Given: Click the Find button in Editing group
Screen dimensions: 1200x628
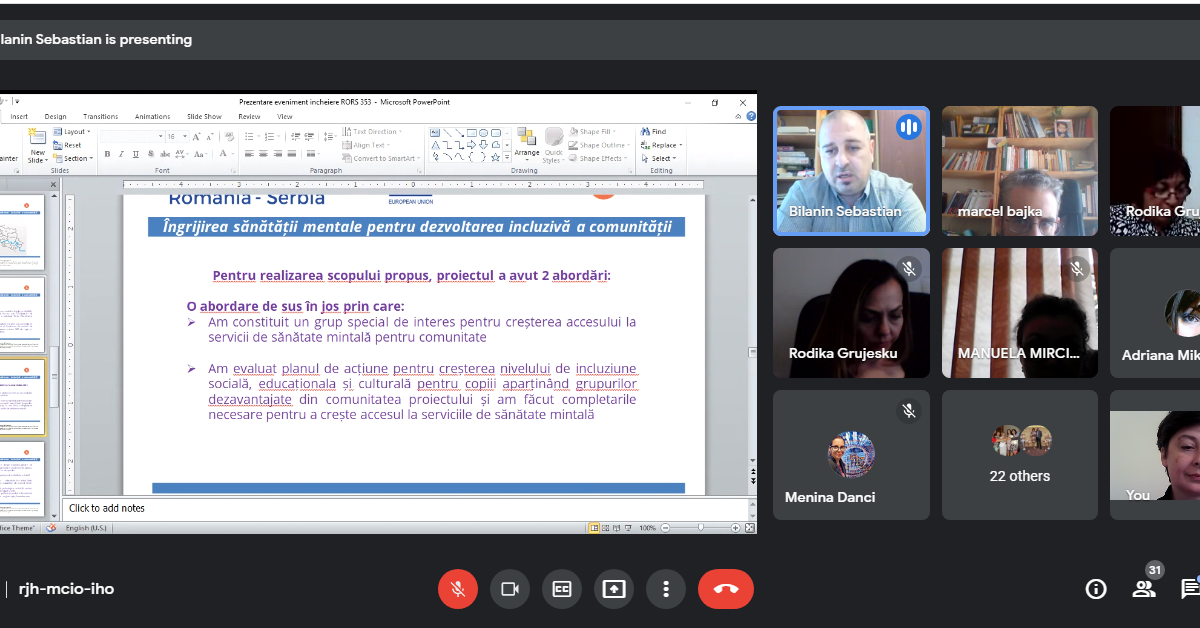Looking at the screenshot, I should (x=654, y=132).
